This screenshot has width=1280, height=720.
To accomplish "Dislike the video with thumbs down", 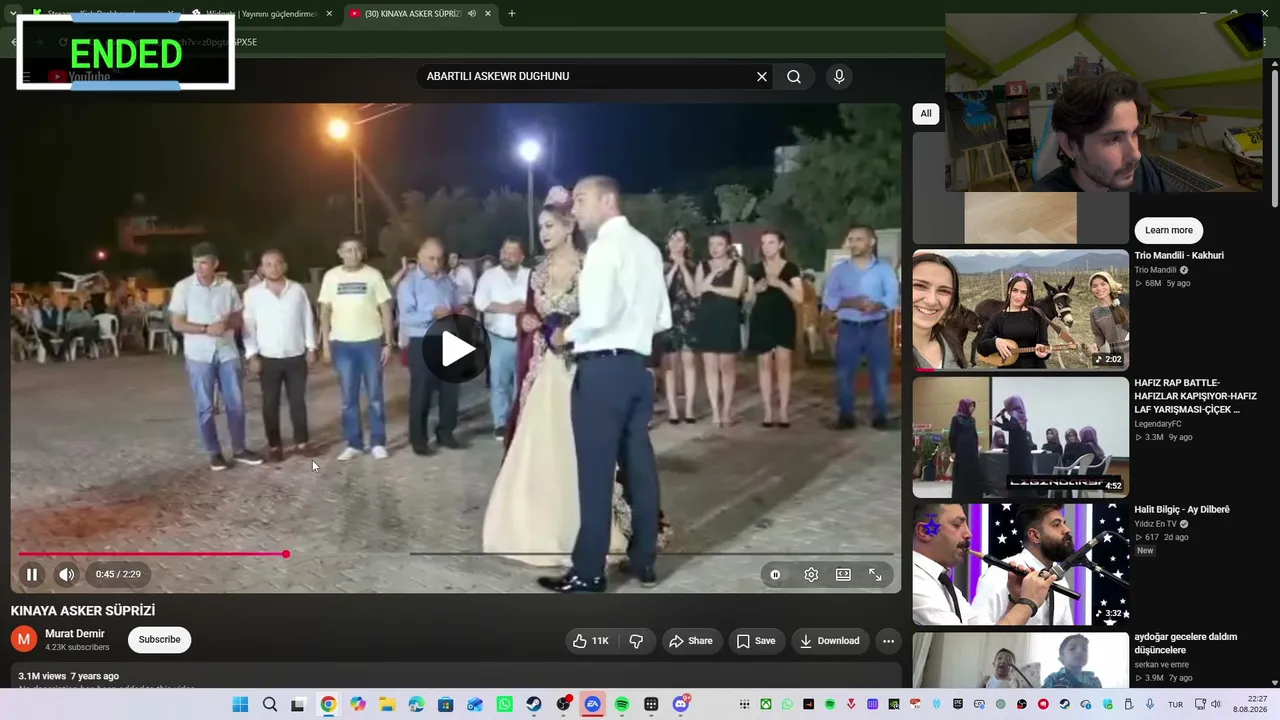I will point(636,641).
